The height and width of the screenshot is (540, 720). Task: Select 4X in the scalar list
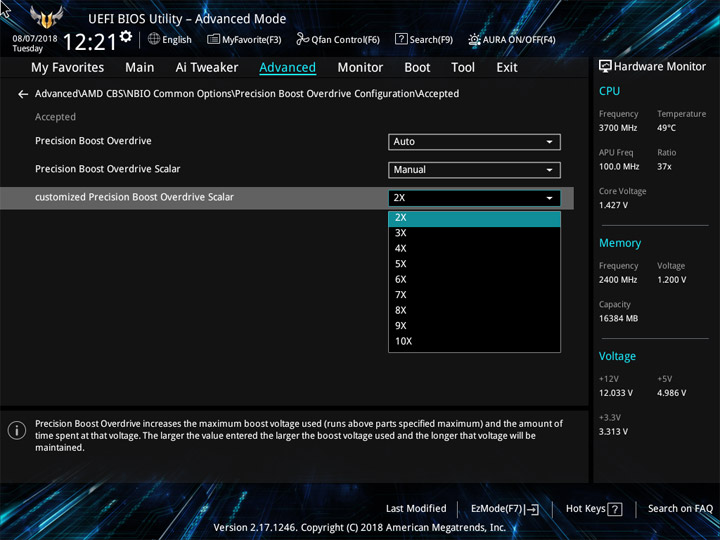coord(474,248)
